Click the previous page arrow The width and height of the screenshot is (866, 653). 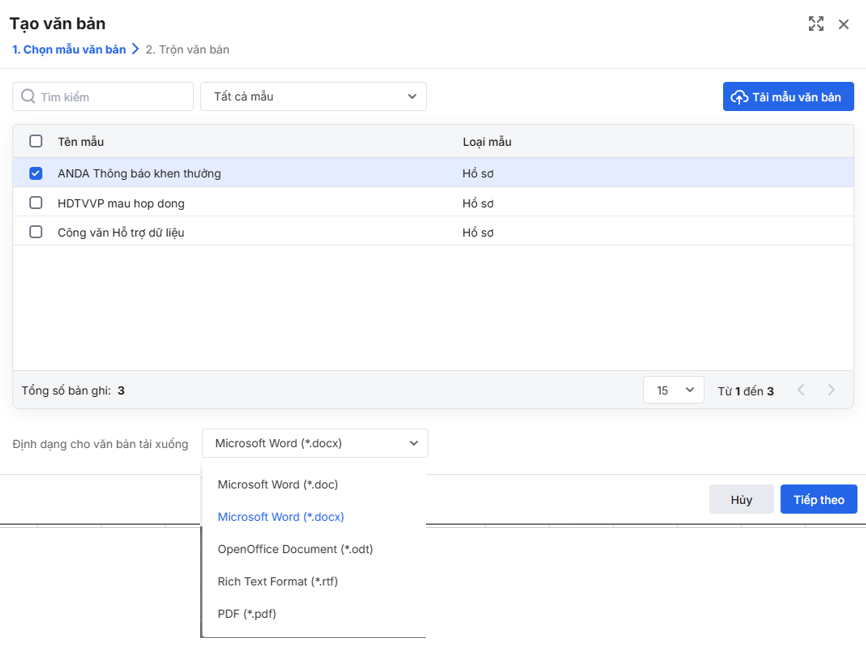[801, 390]
